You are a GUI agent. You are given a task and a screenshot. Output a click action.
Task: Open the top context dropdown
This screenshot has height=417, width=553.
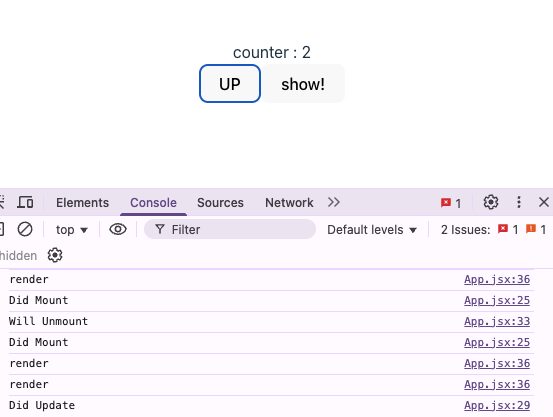pyautogui.click(x=72, y=230)
